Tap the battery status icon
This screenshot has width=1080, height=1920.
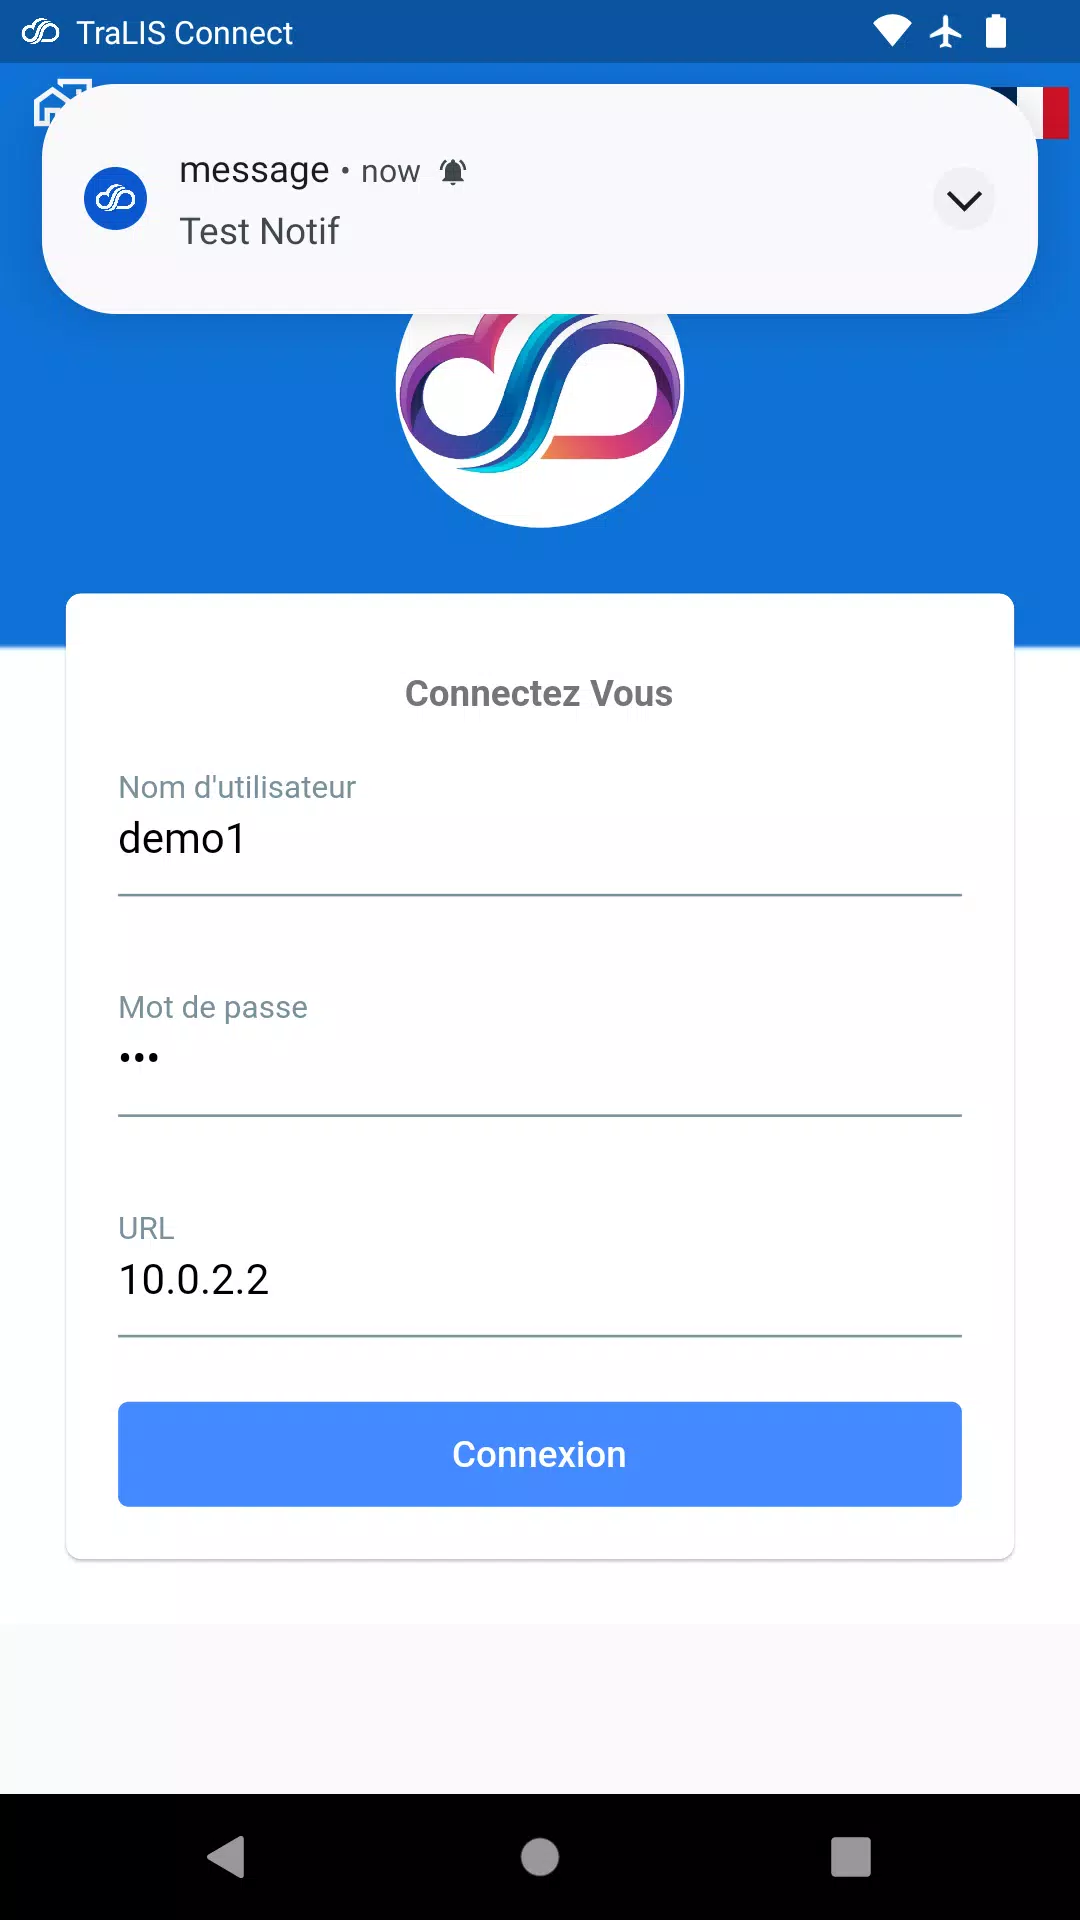pos(996,31)
